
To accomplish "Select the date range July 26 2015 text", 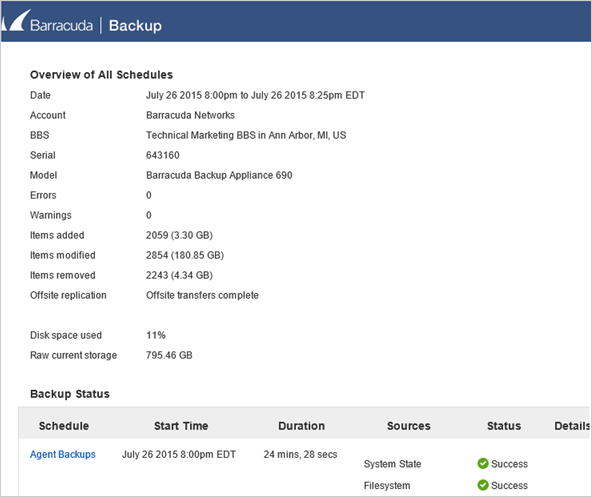I will (x=255, y=95).
